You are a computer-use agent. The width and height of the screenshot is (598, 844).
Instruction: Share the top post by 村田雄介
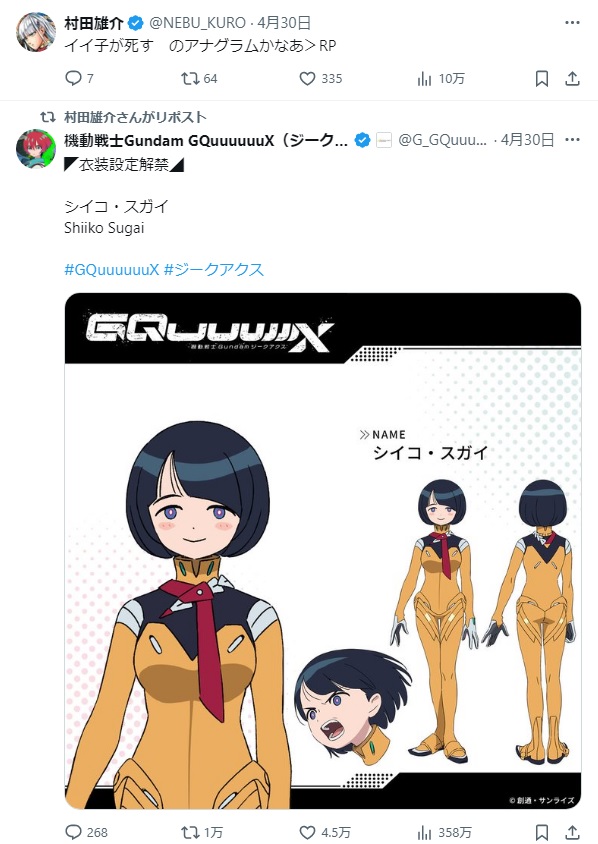(572, 79)
